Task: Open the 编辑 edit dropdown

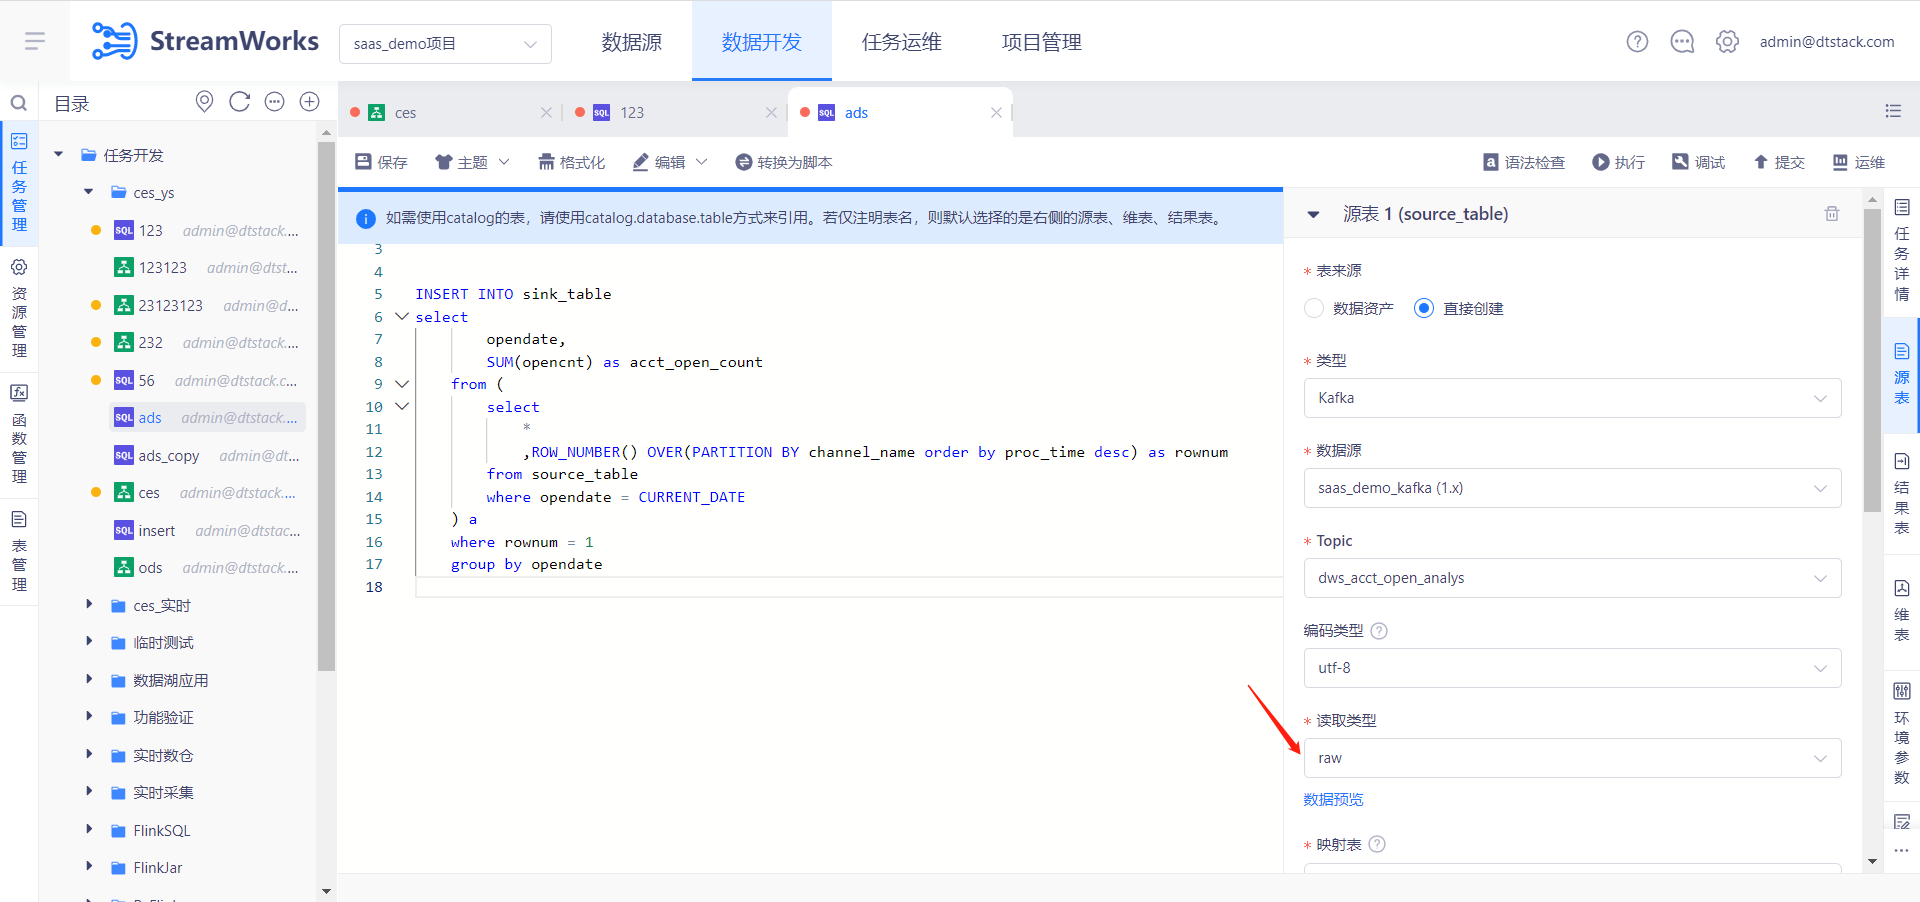Action: 670,162
